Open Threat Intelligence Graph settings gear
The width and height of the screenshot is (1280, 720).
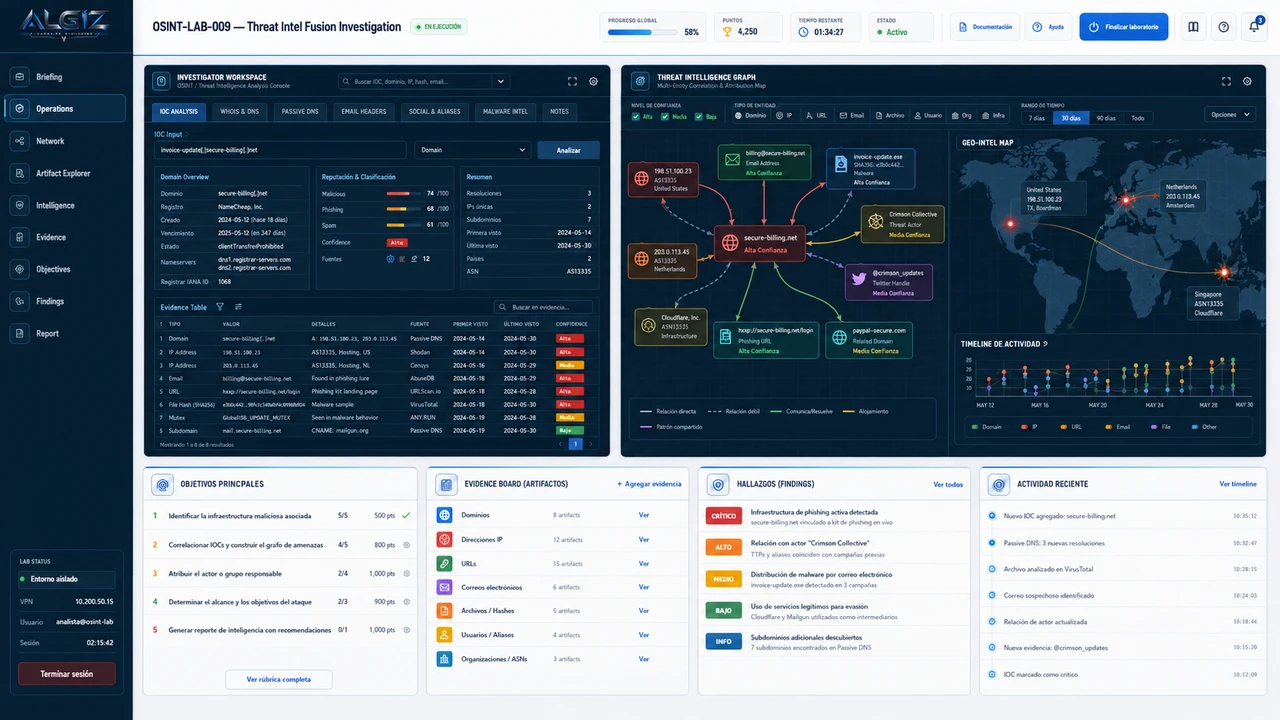pos(1247,82)
